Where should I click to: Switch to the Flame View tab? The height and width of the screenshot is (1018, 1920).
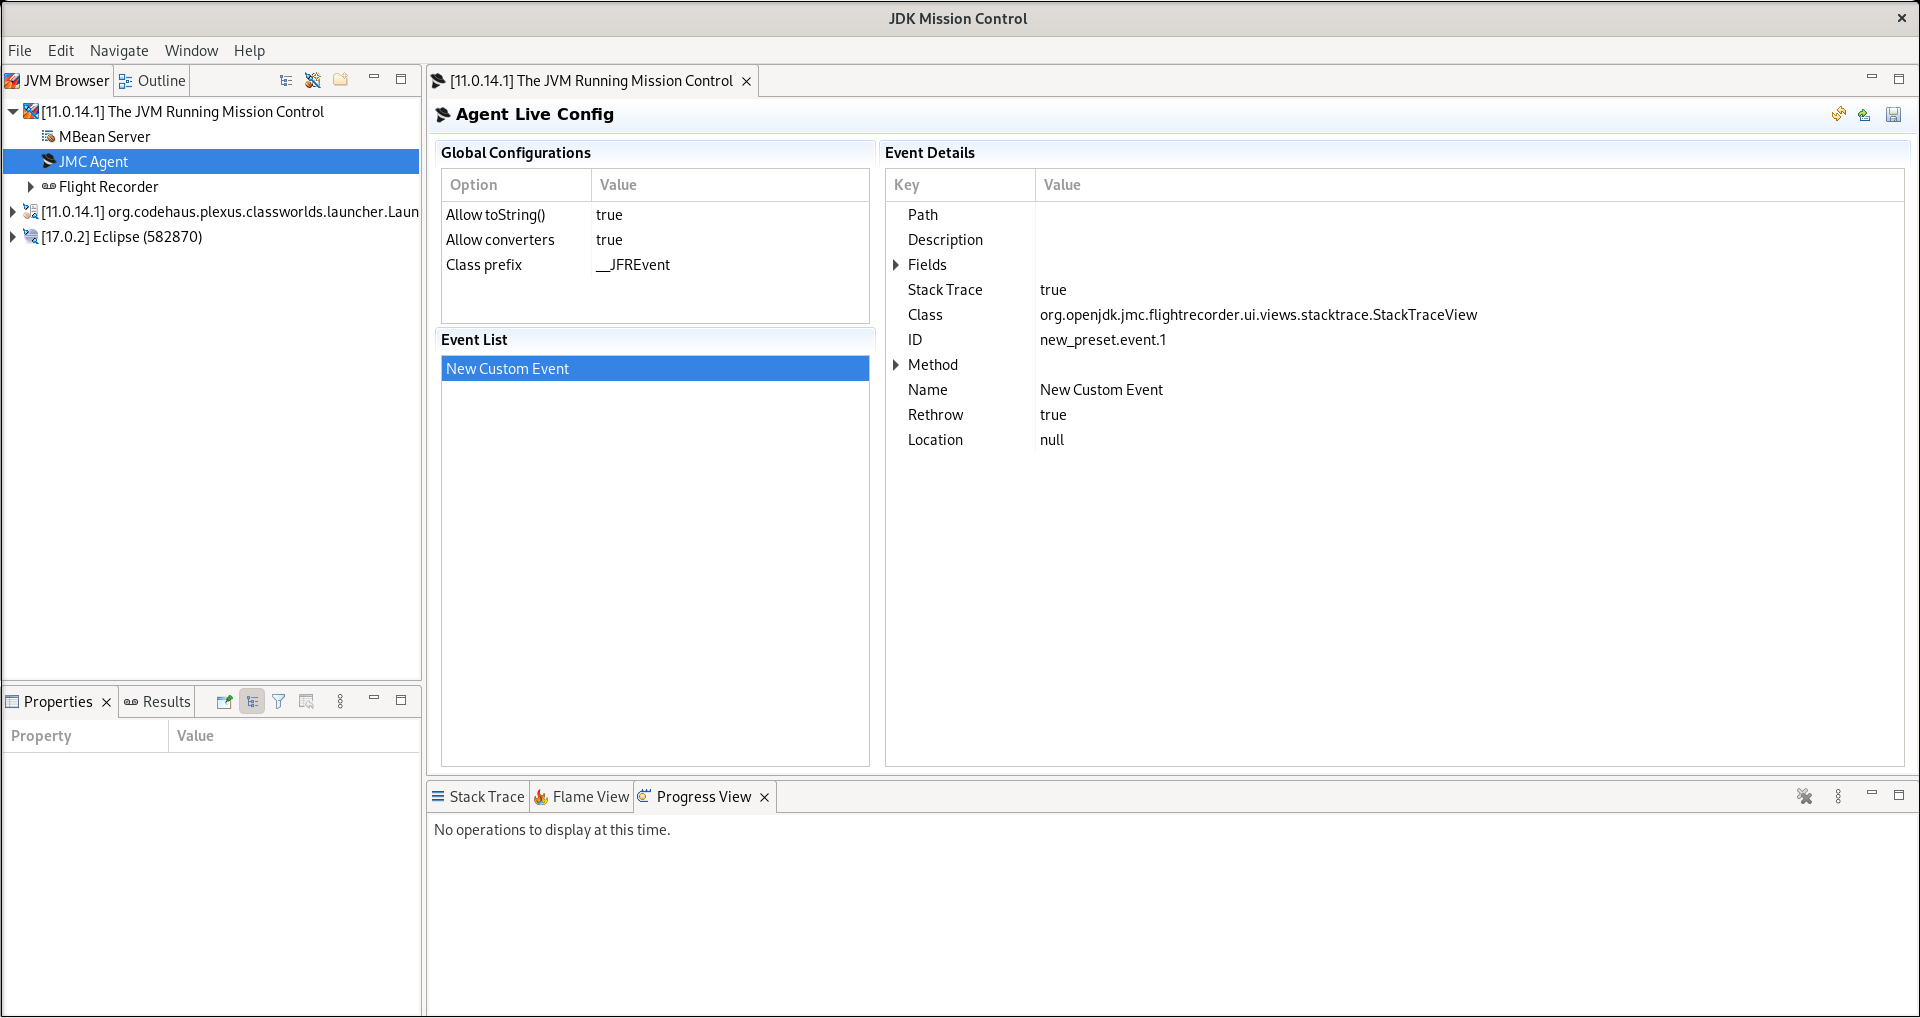click(581, 797)
